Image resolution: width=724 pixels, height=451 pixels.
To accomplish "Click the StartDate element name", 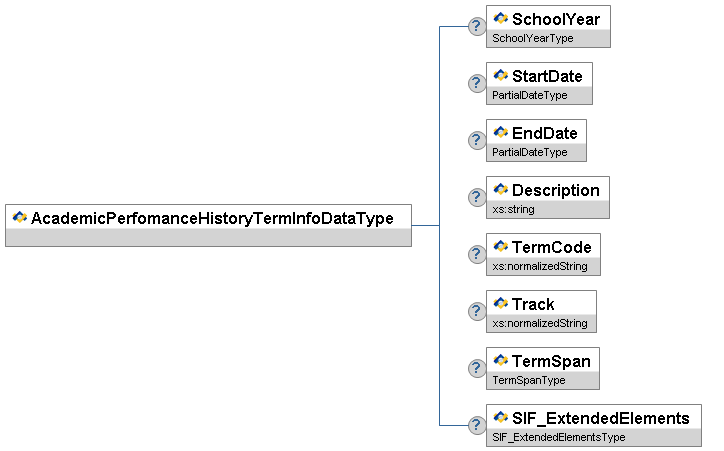I will (x=547, y=76).
